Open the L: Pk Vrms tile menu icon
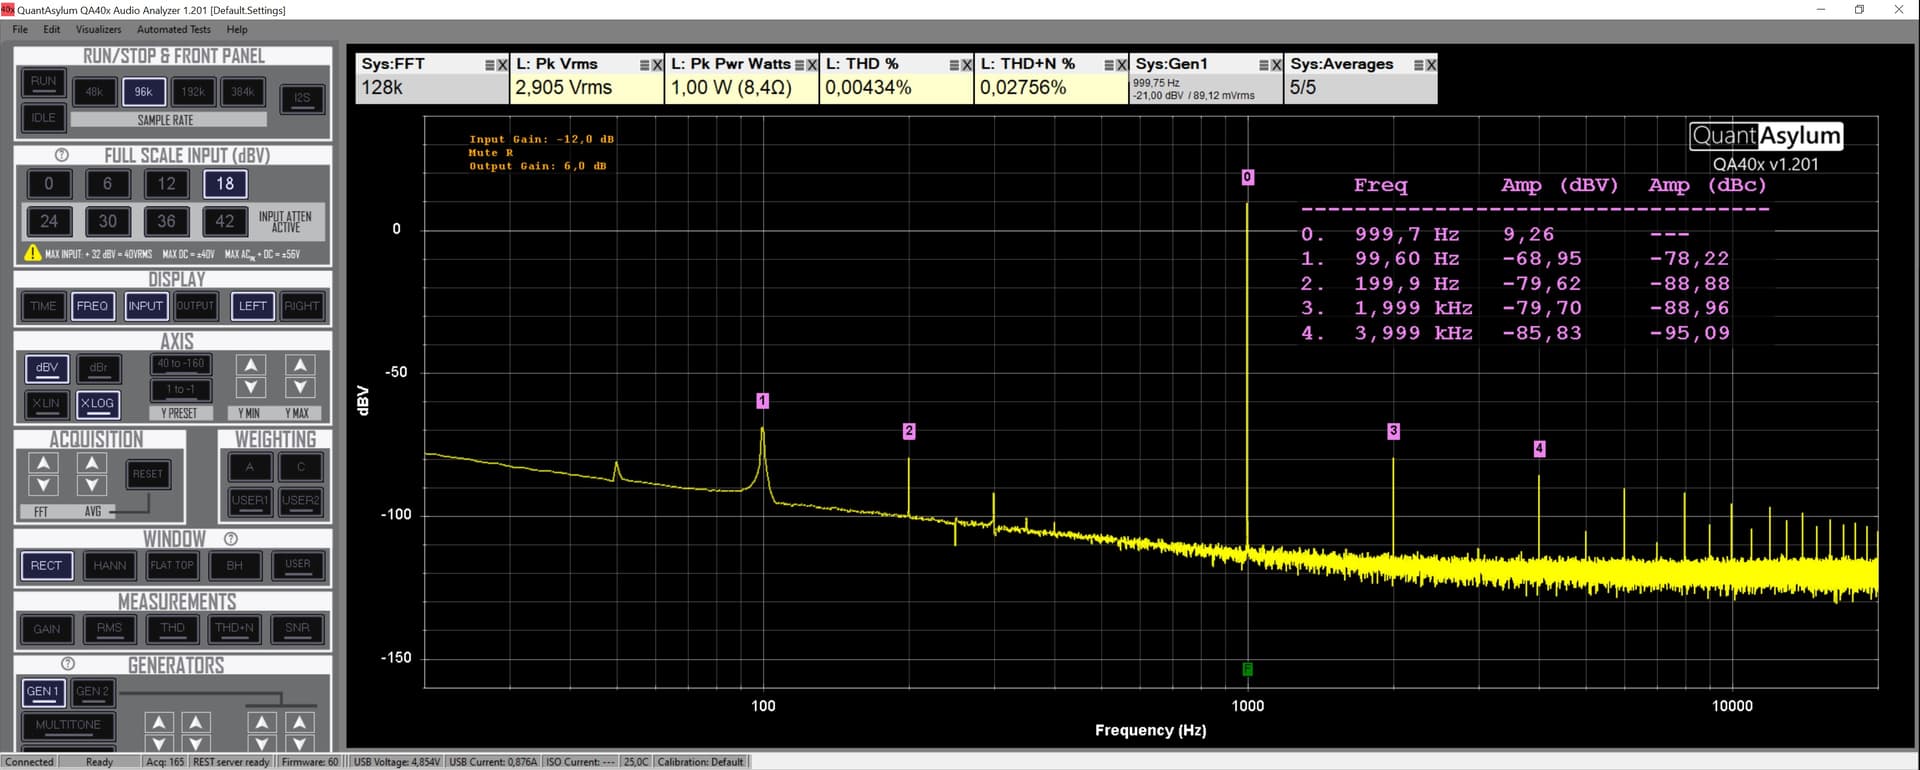 point(645,65)
